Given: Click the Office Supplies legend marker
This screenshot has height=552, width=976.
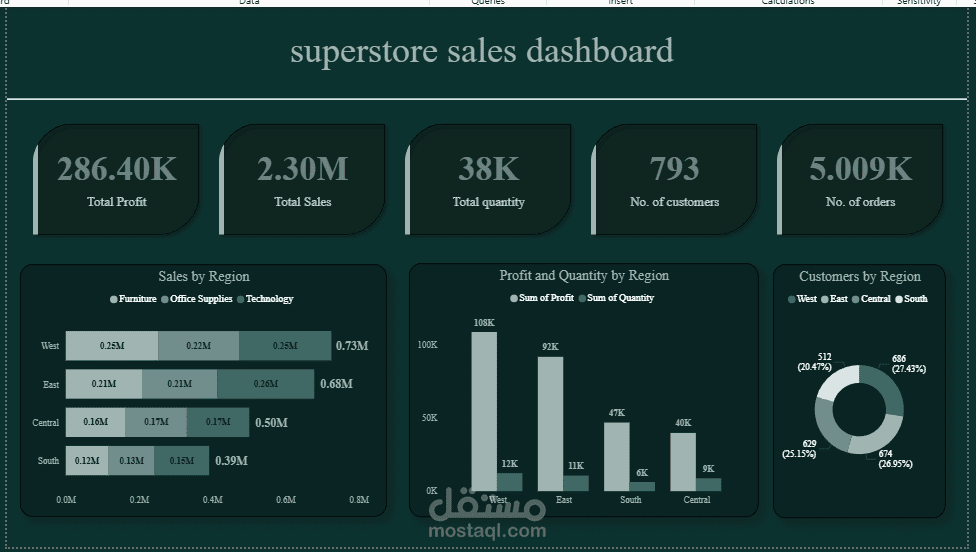Looking at the screenshot, I should [165, 299].
